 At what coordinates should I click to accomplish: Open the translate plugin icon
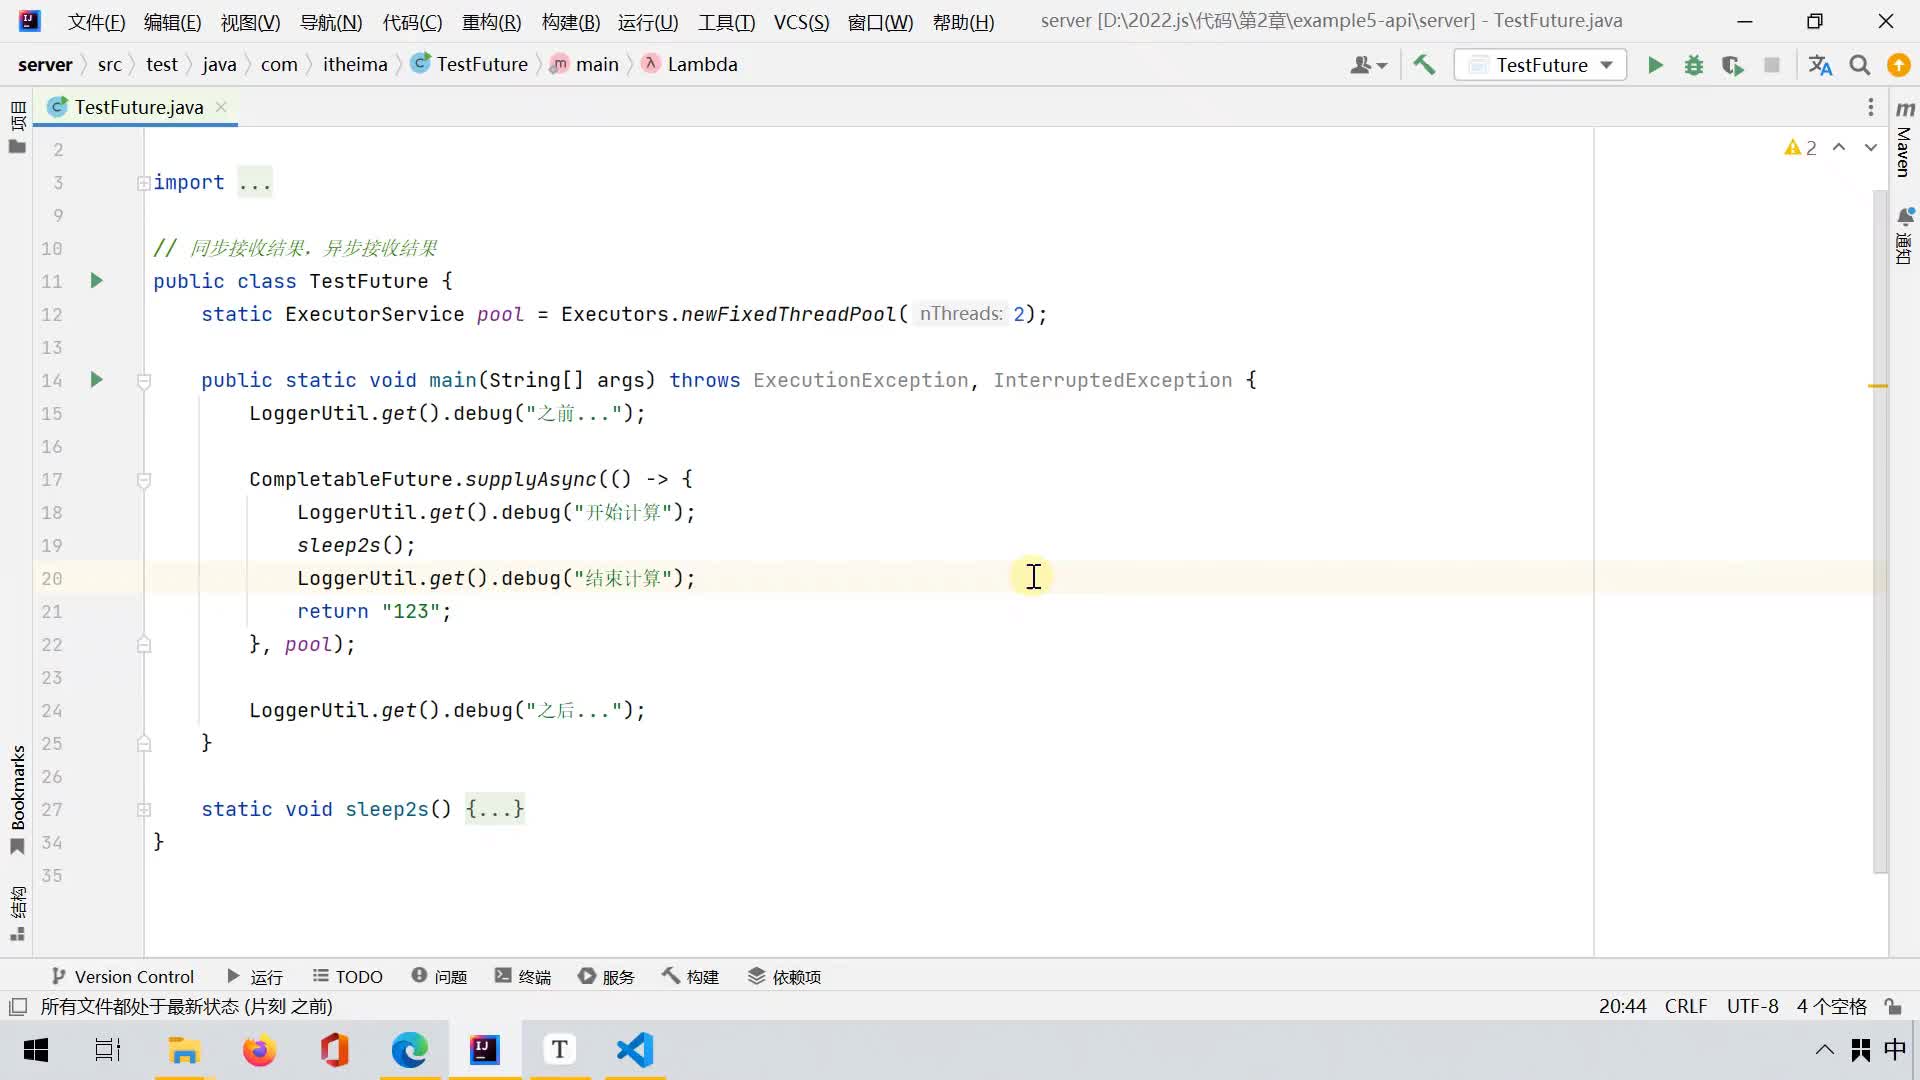1820,65
